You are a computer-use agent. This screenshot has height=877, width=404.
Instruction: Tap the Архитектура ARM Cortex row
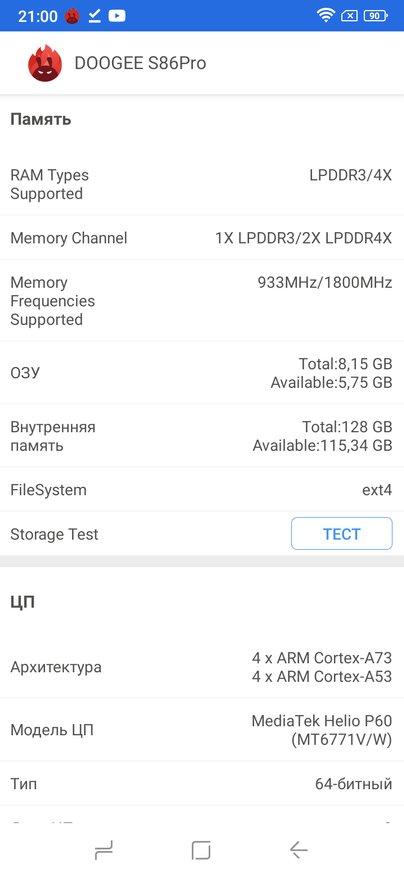(x=202, y=667)
